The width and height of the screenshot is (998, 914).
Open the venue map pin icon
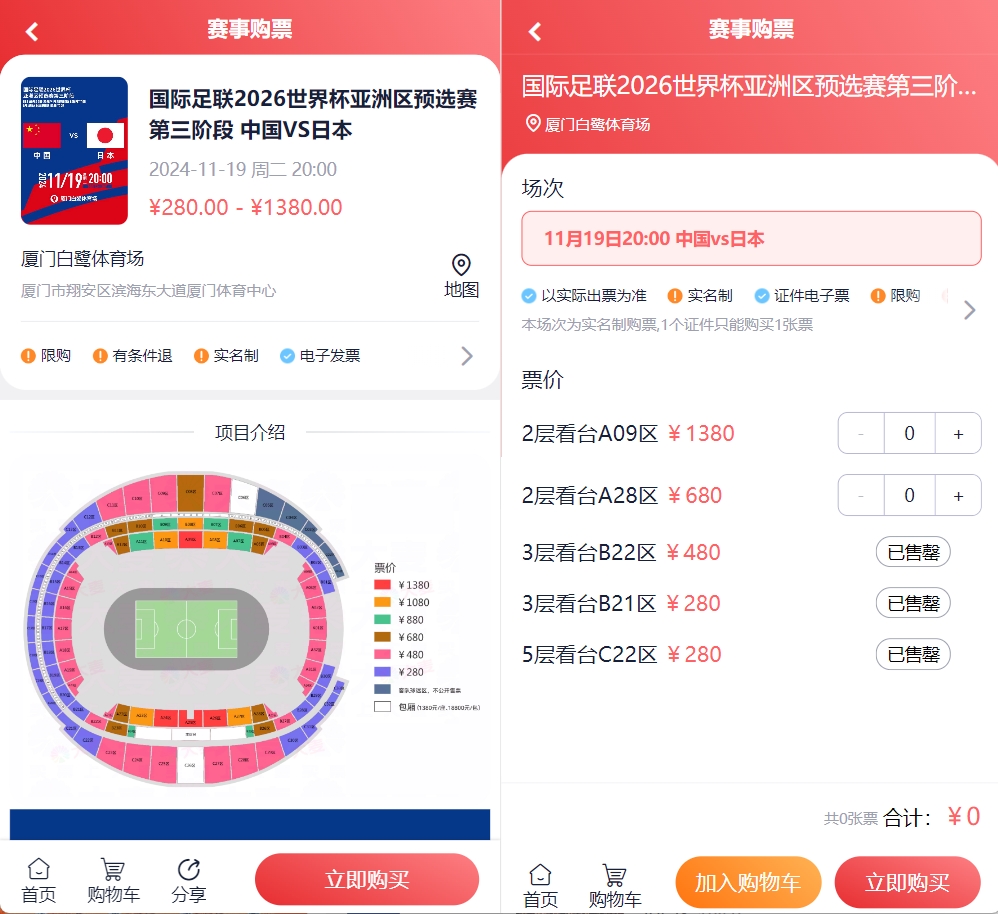click(461, 266)
